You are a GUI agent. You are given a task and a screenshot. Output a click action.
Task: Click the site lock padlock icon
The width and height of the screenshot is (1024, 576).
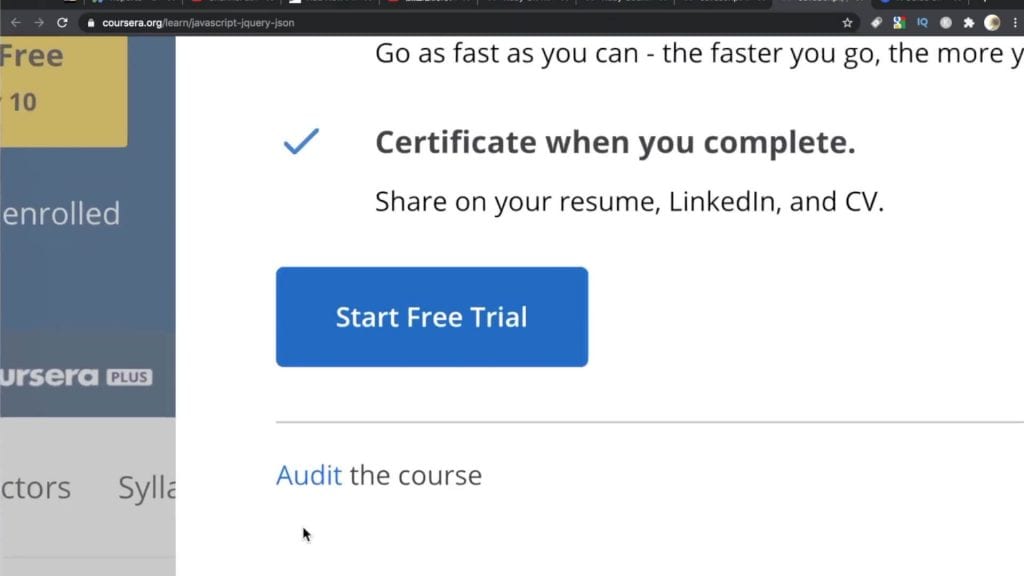91,23
